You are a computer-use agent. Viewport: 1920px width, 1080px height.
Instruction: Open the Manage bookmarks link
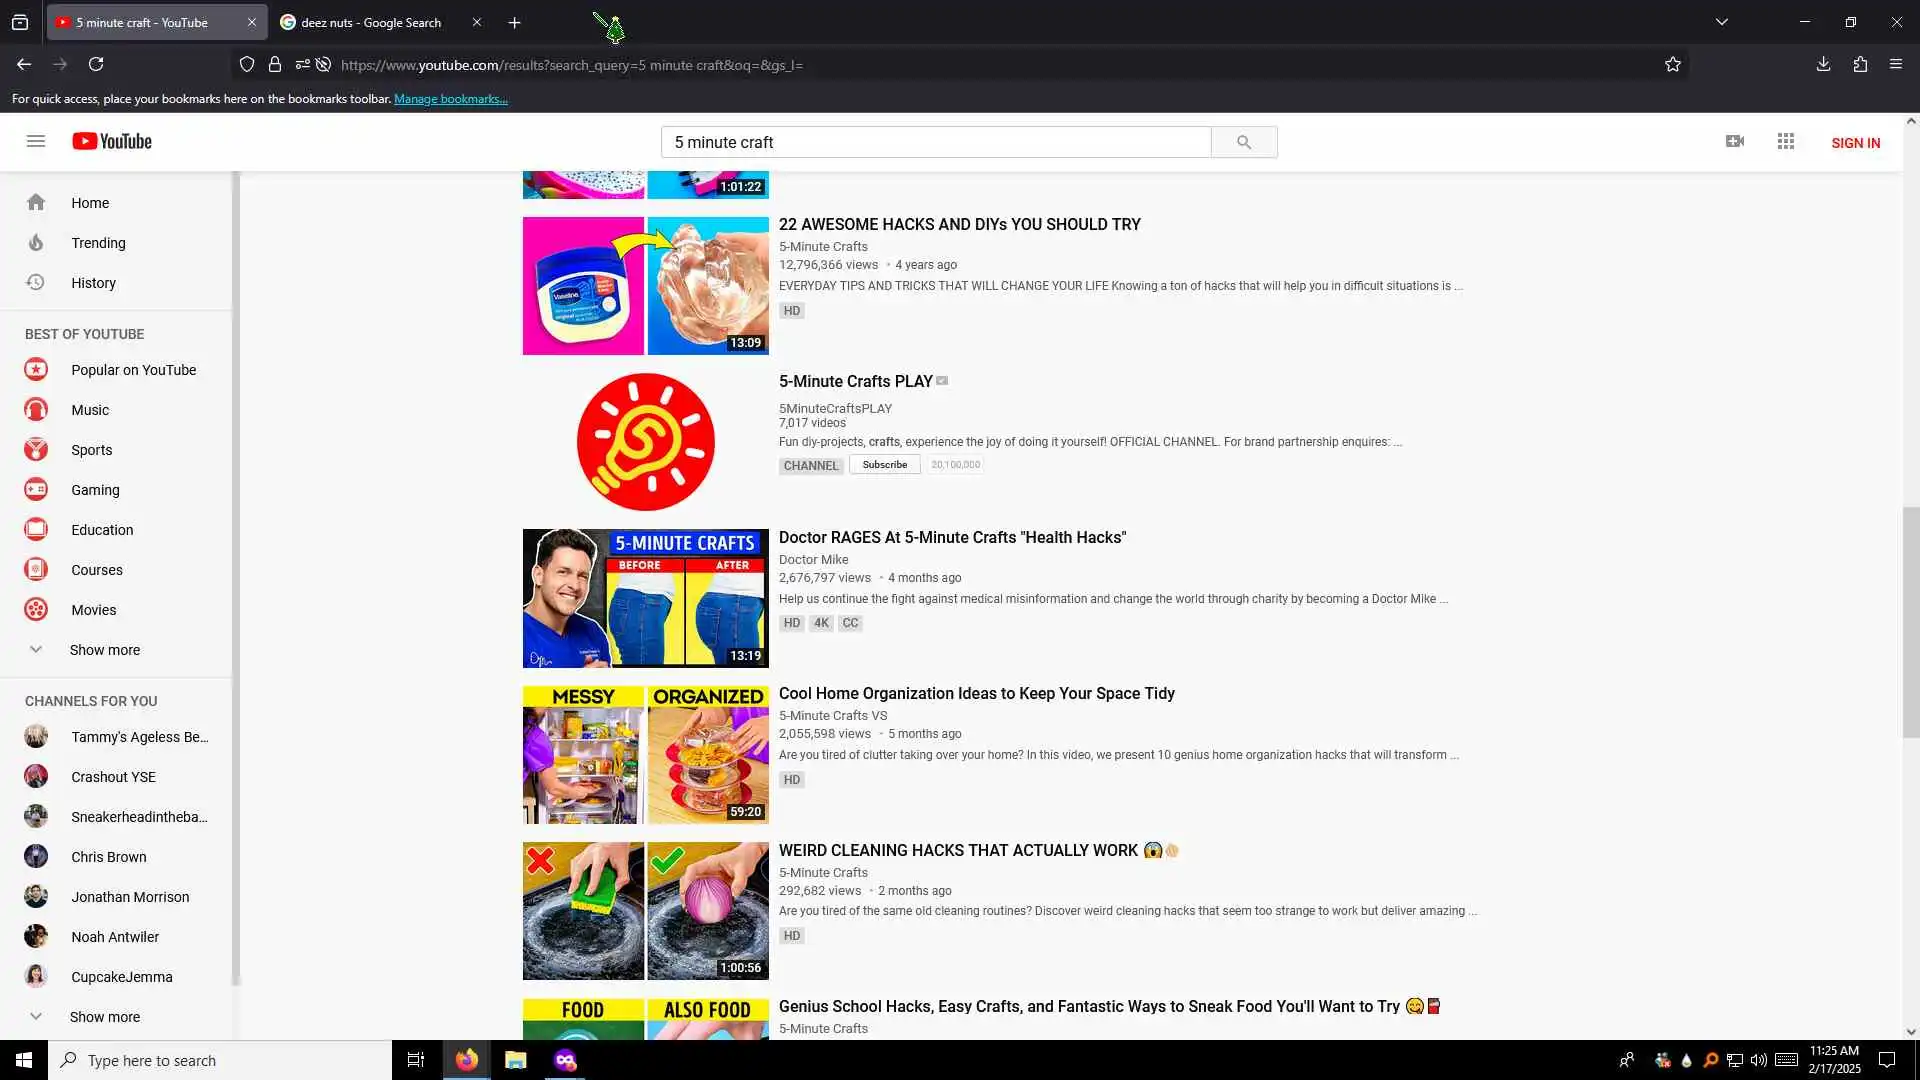(x=451, y=99)
